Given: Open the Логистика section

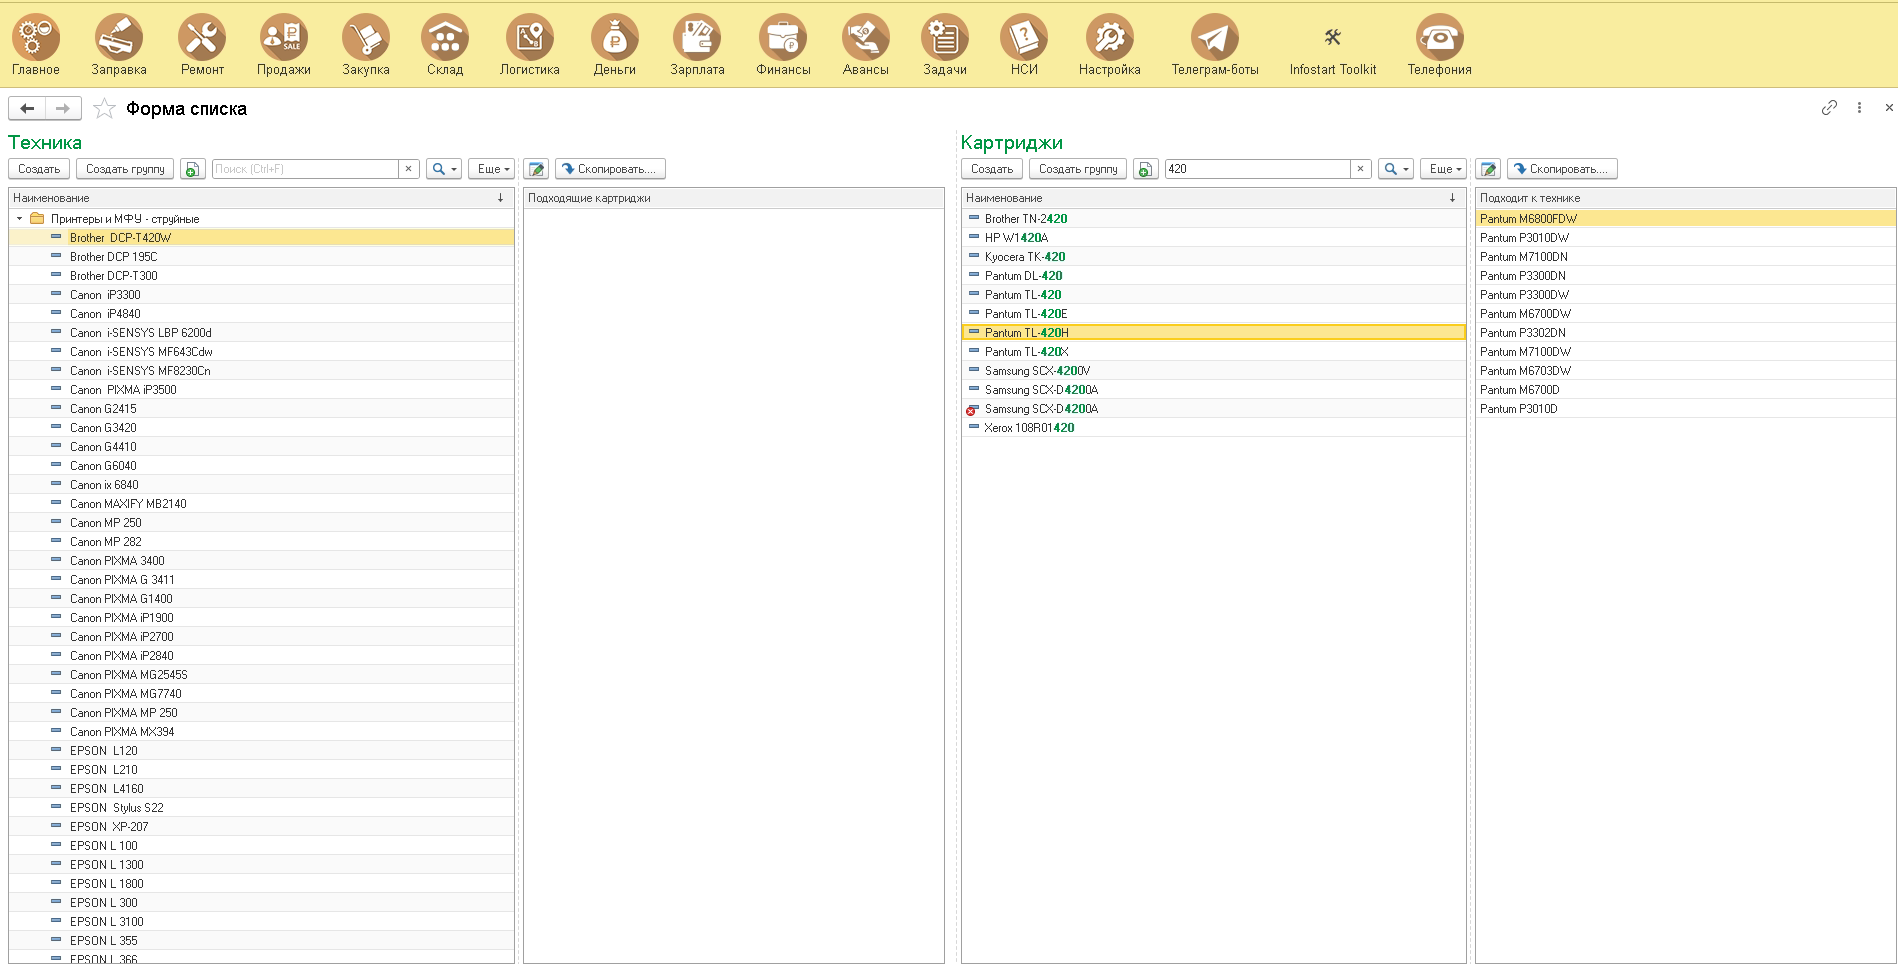Looking at the screenshot, I should tap(530, 46).
